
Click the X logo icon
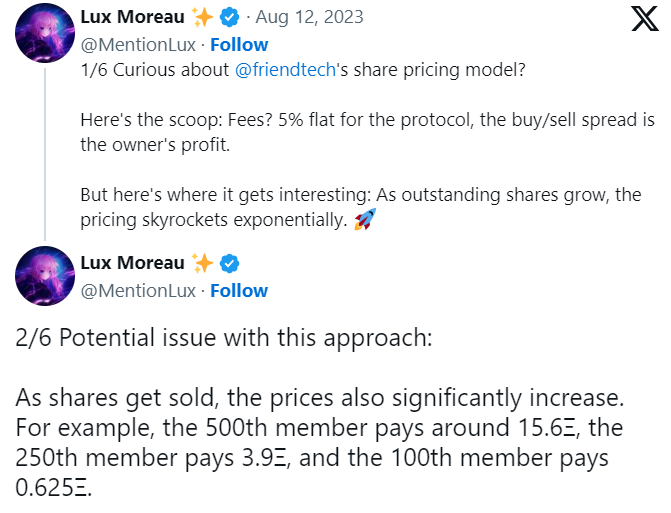click(645, 19)
